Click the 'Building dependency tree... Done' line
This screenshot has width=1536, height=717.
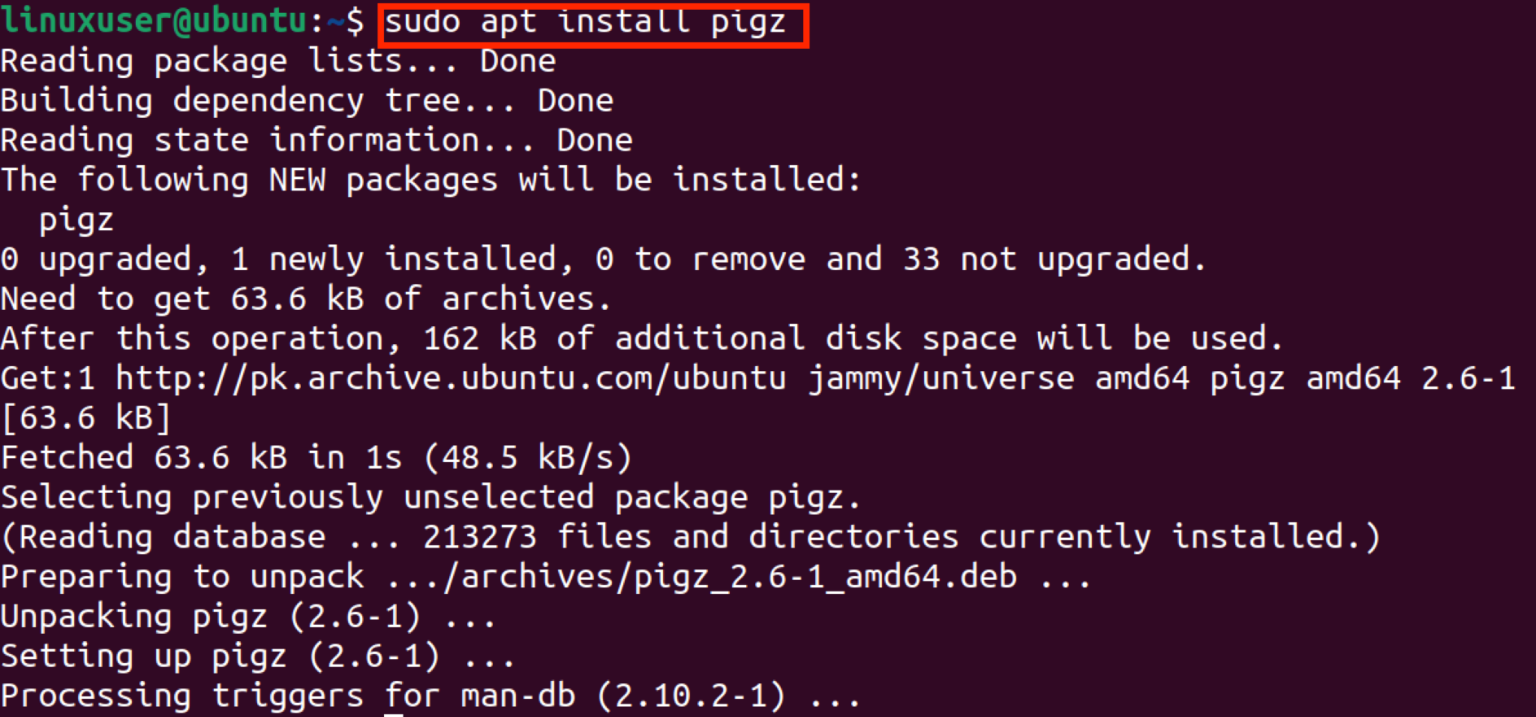click(x=307, y=101)
